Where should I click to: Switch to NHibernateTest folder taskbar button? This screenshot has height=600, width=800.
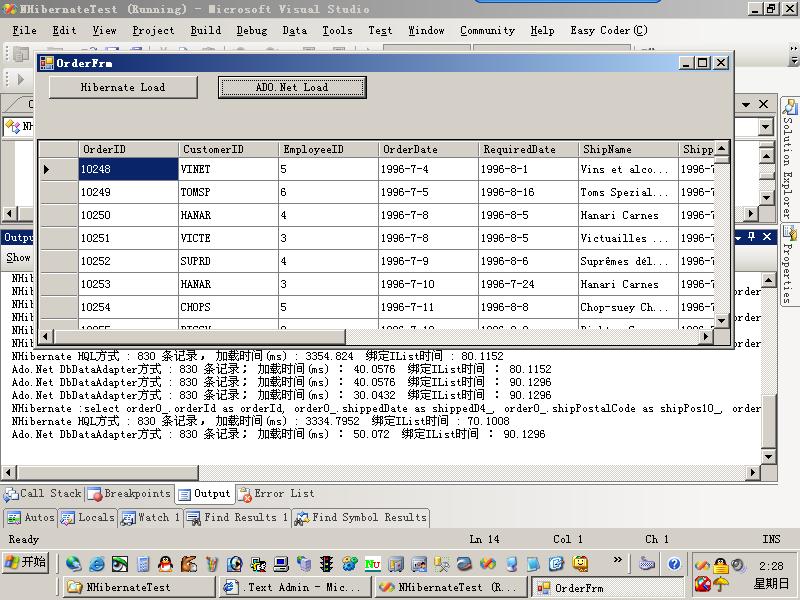(139, 587)
